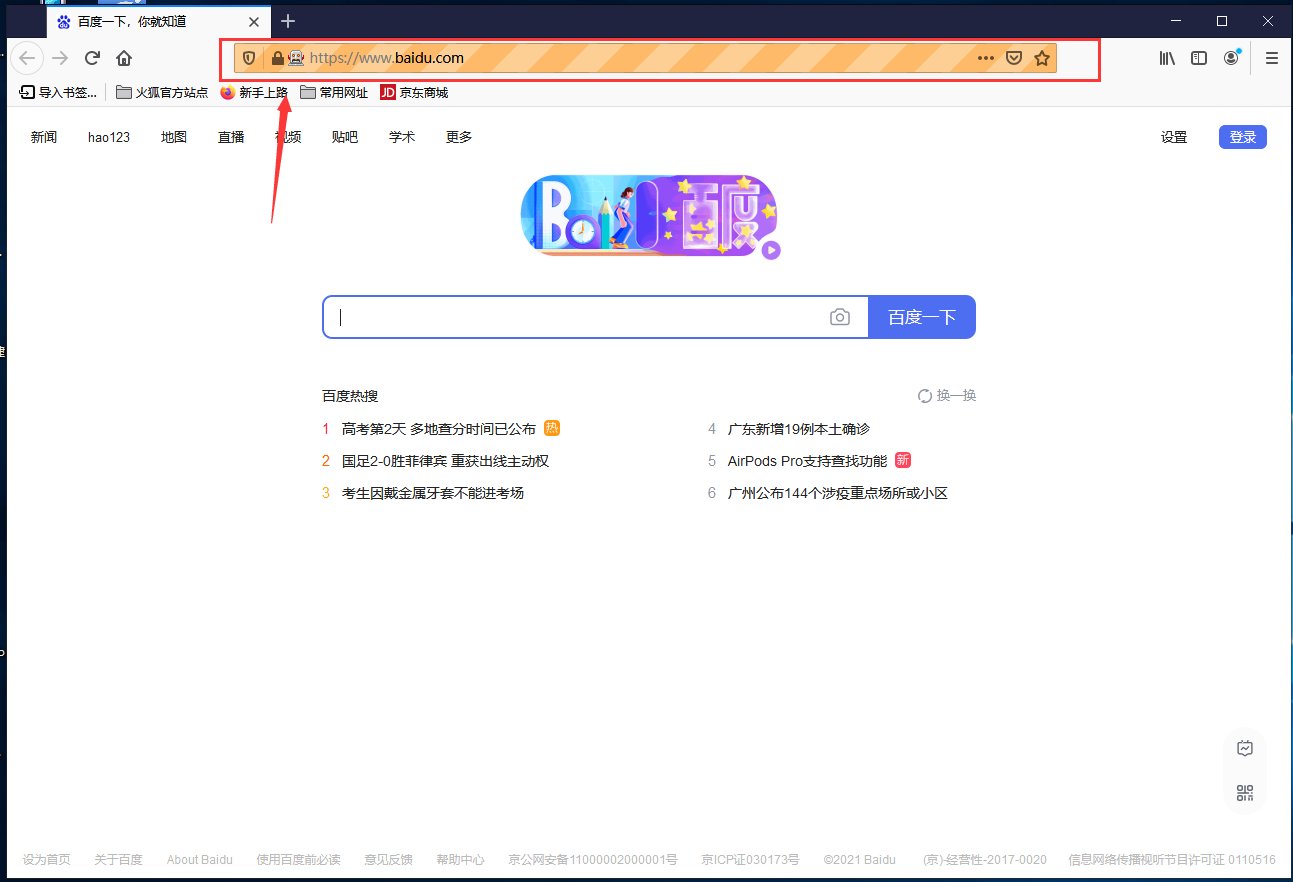Viewport: 1293px width, 882px height.
Task: Select the 贴吧 navigation item
Action: [x=344, y=137]
